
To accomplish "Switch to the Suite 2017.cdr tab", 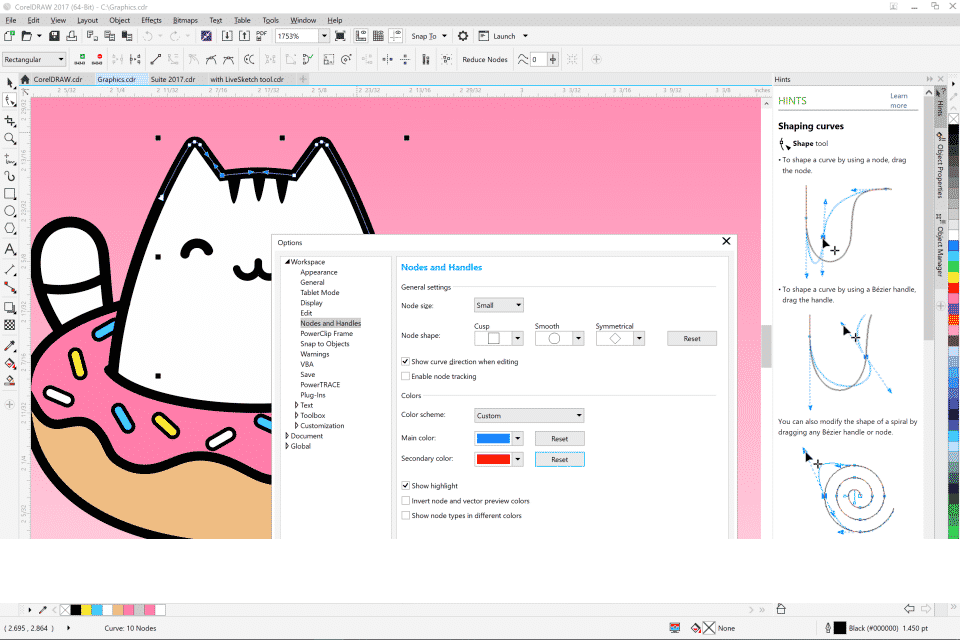I will click(x=173, y=79).
